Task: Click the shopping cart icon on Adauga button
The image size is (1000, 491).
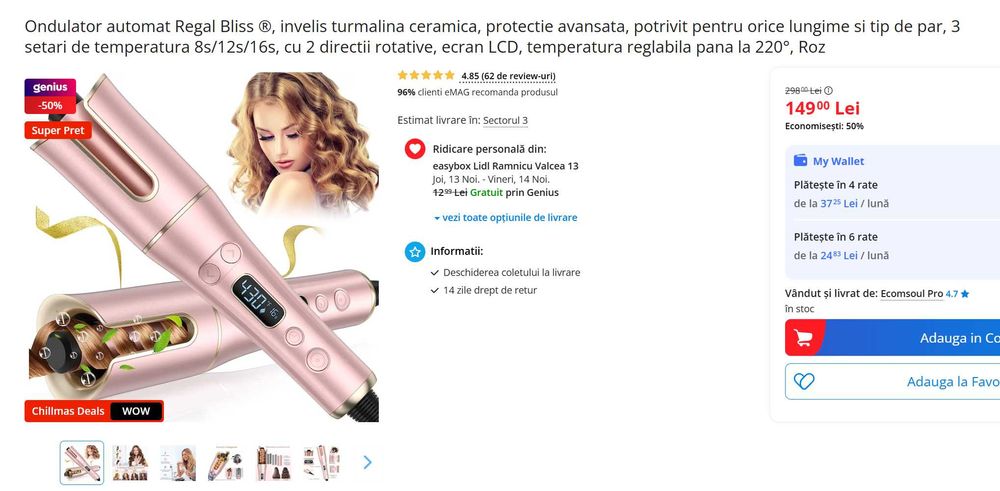Action: pos(803,338)
